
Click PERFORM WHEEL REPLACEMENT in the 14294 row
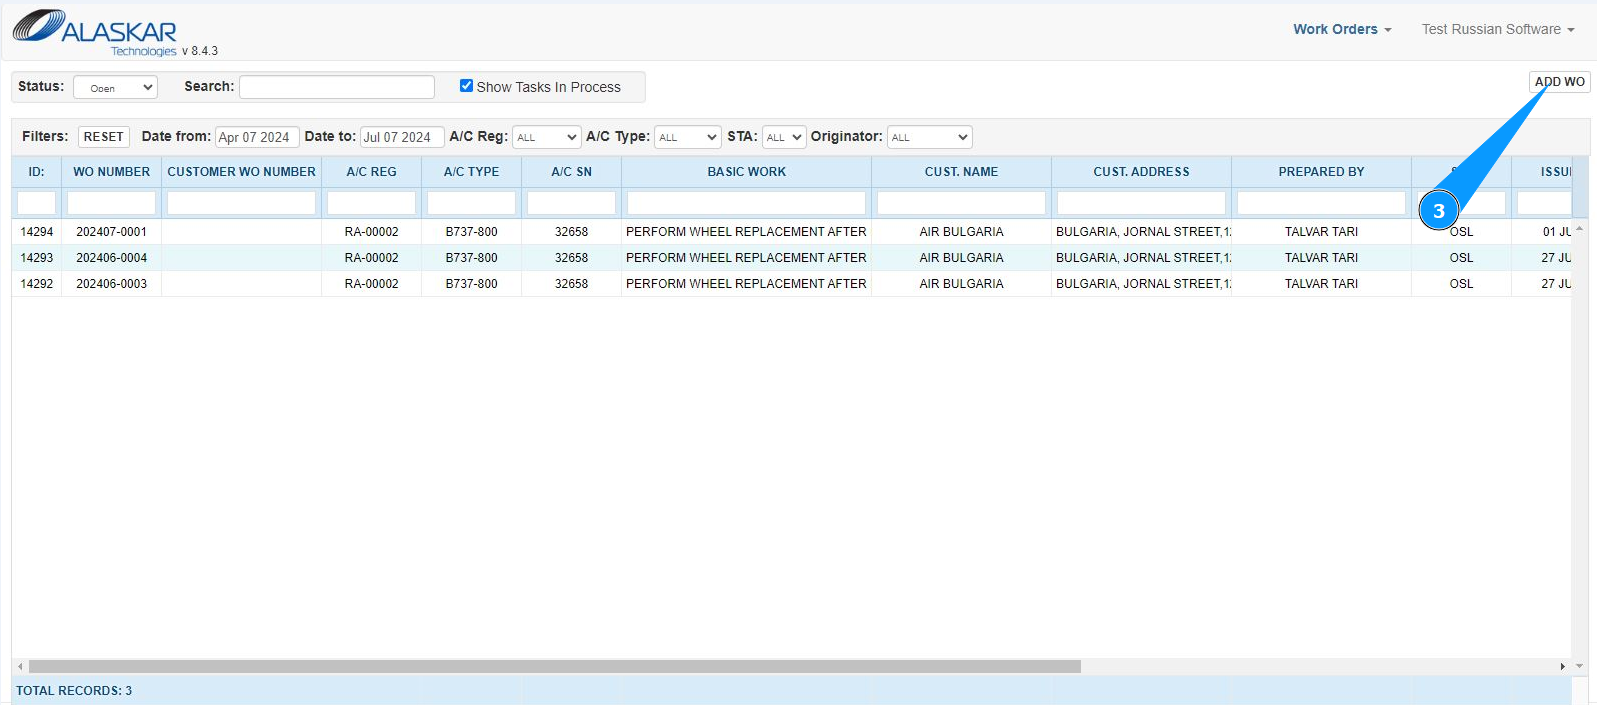tap(746, 232)
